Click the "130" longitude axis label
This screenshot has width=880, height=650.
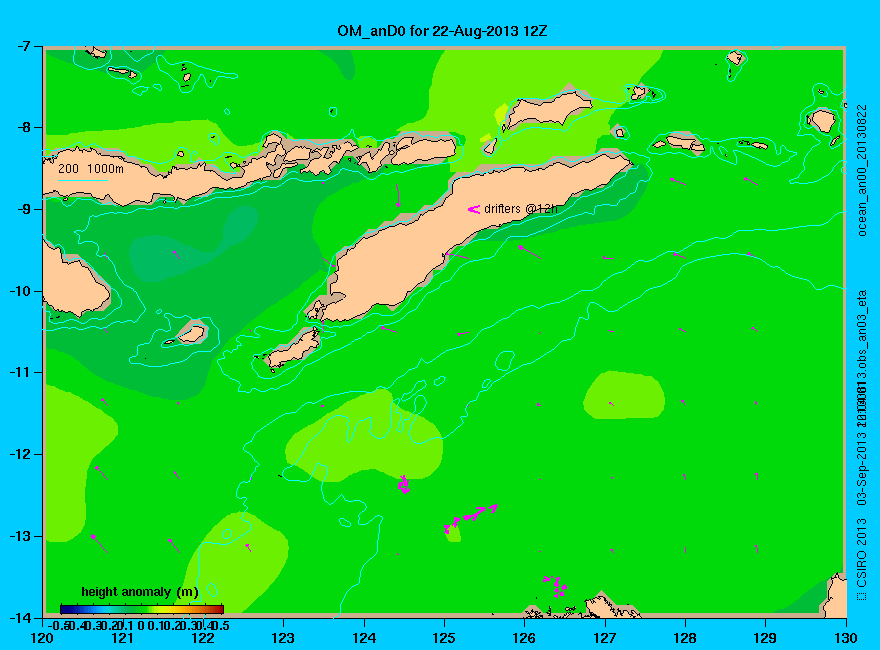coord(846,638)
